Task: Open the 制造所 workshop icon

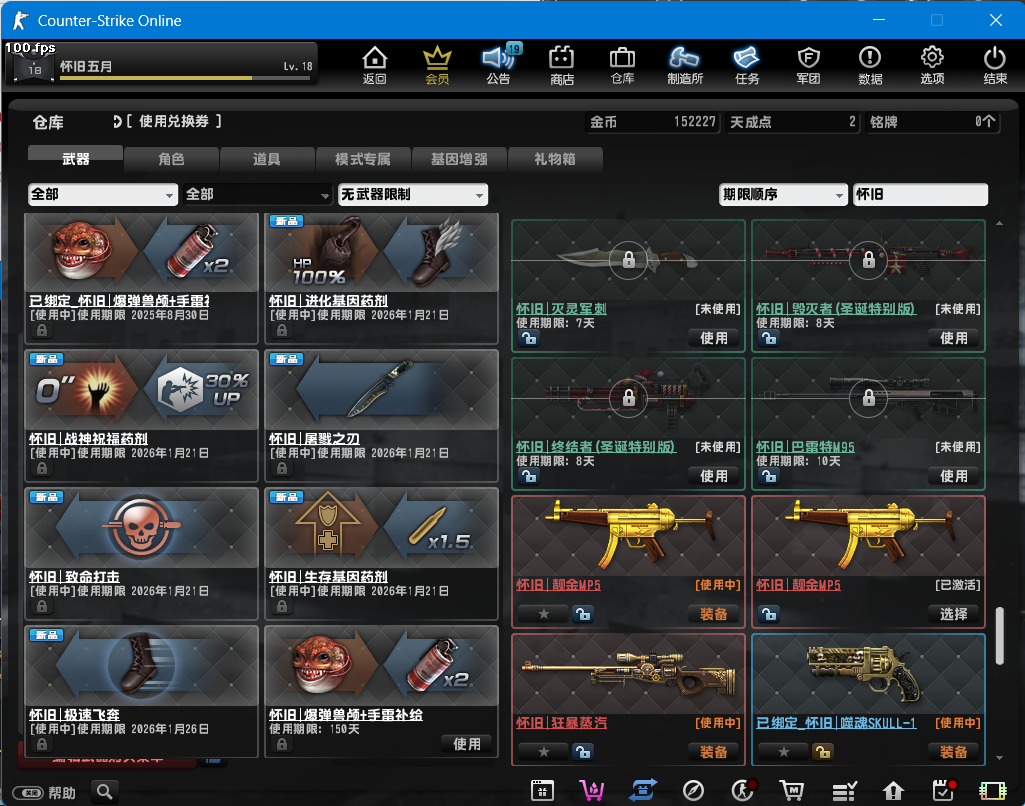Action: pos(684,65)
